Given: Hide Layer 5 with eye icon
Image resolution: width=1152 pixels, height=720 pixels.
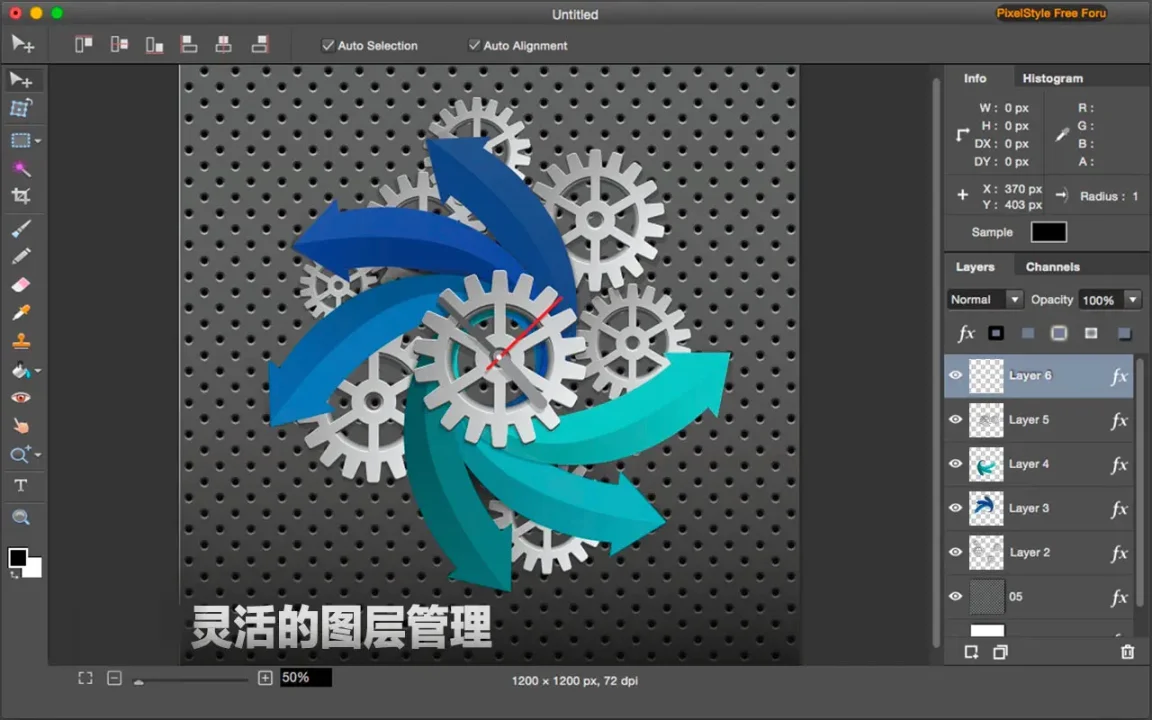Looking at the screenshot, I should click(955, 420).
